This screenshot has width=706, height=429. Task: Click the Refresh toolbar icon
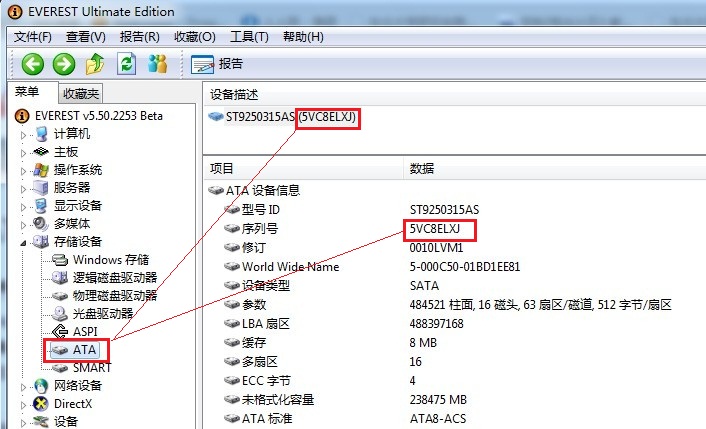[x=127, y=64]
